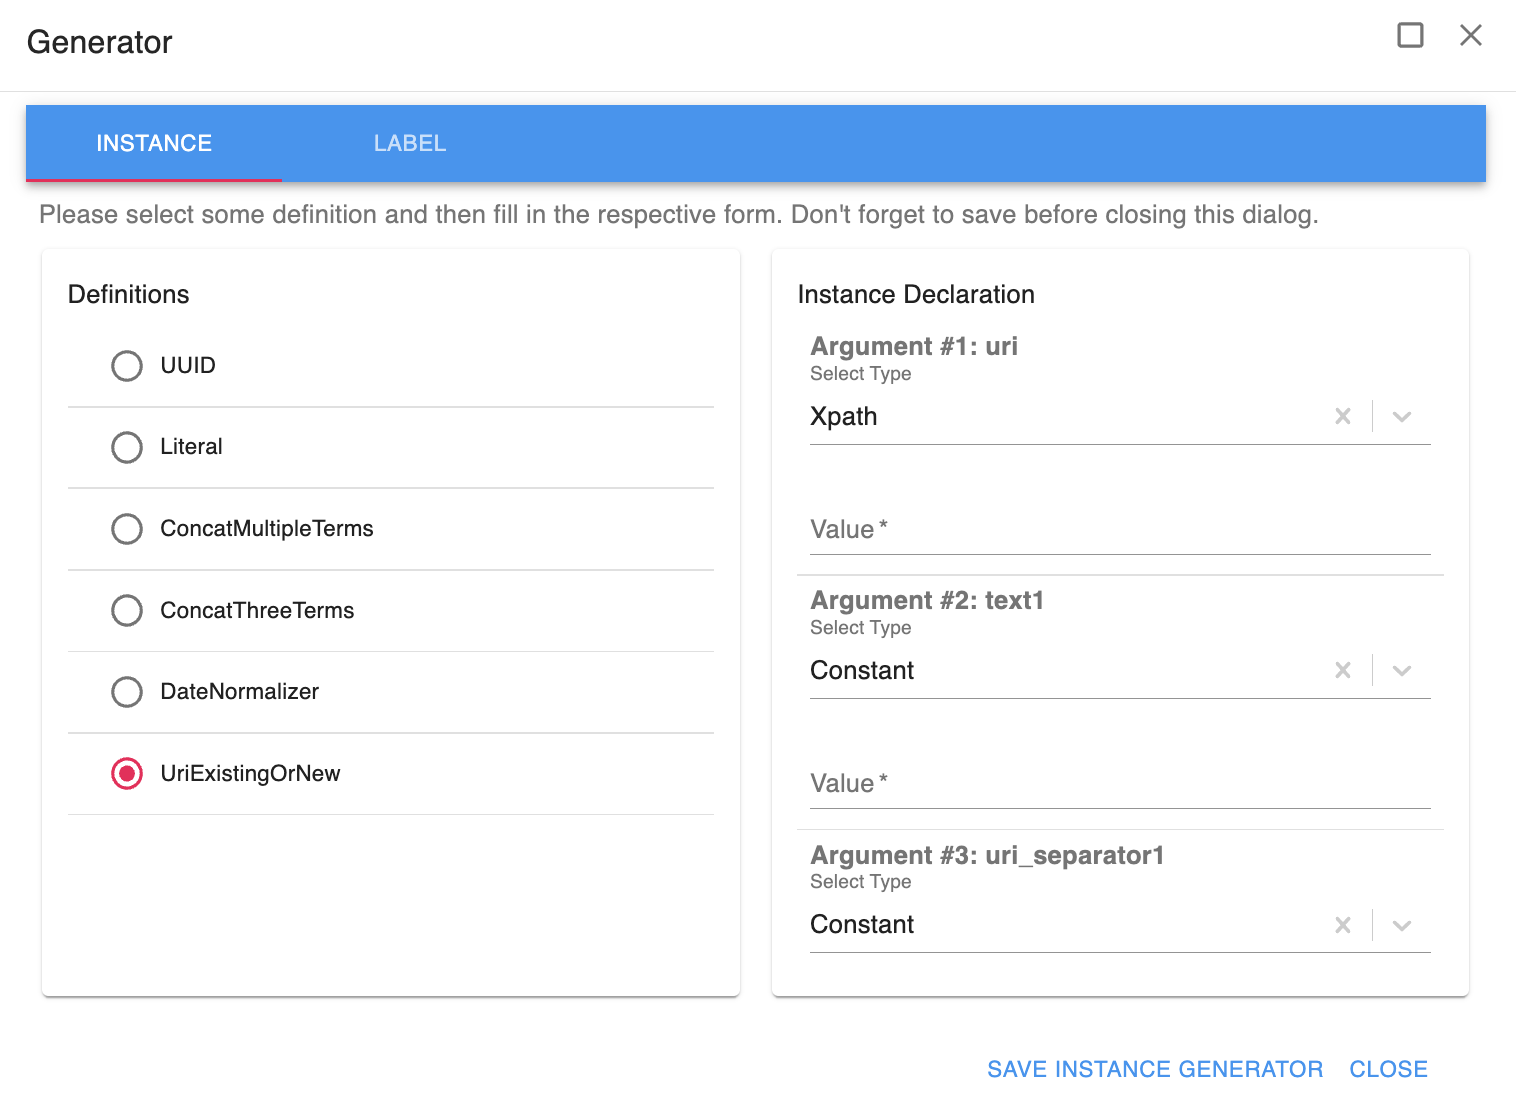Clear the Xpath type selection for Argument #1

(1342, 416)
